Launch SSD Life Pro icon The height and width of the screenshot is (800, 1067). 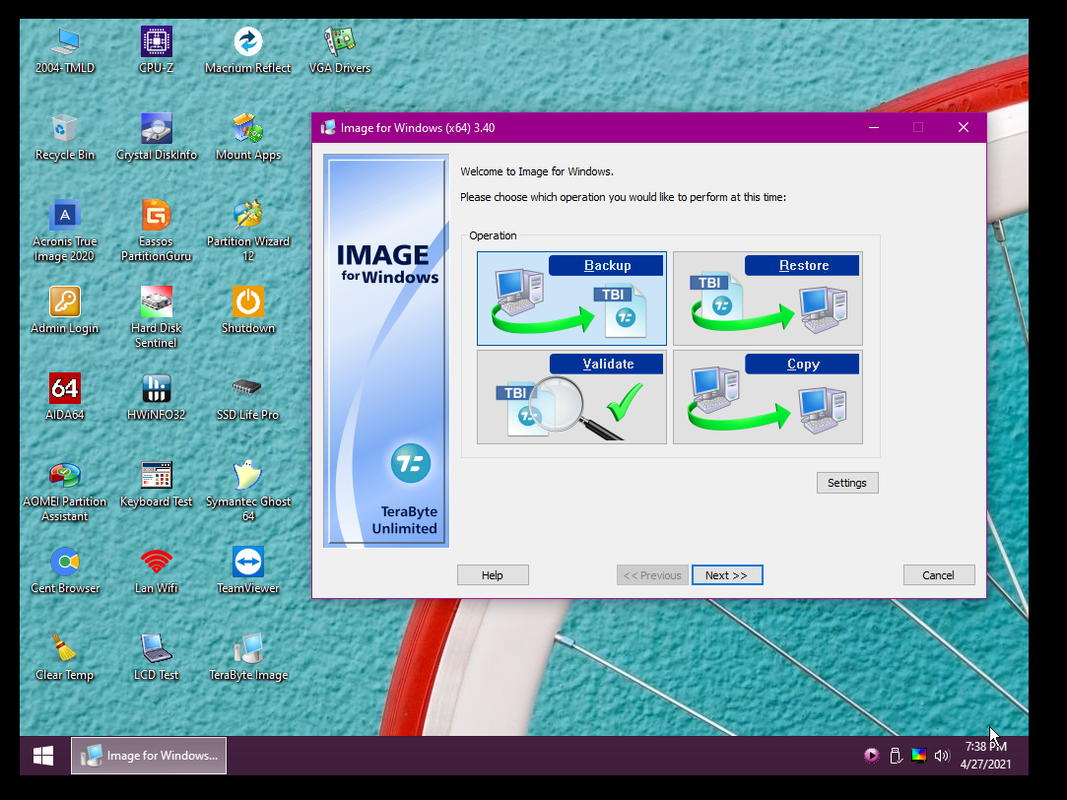click(248, 397)
